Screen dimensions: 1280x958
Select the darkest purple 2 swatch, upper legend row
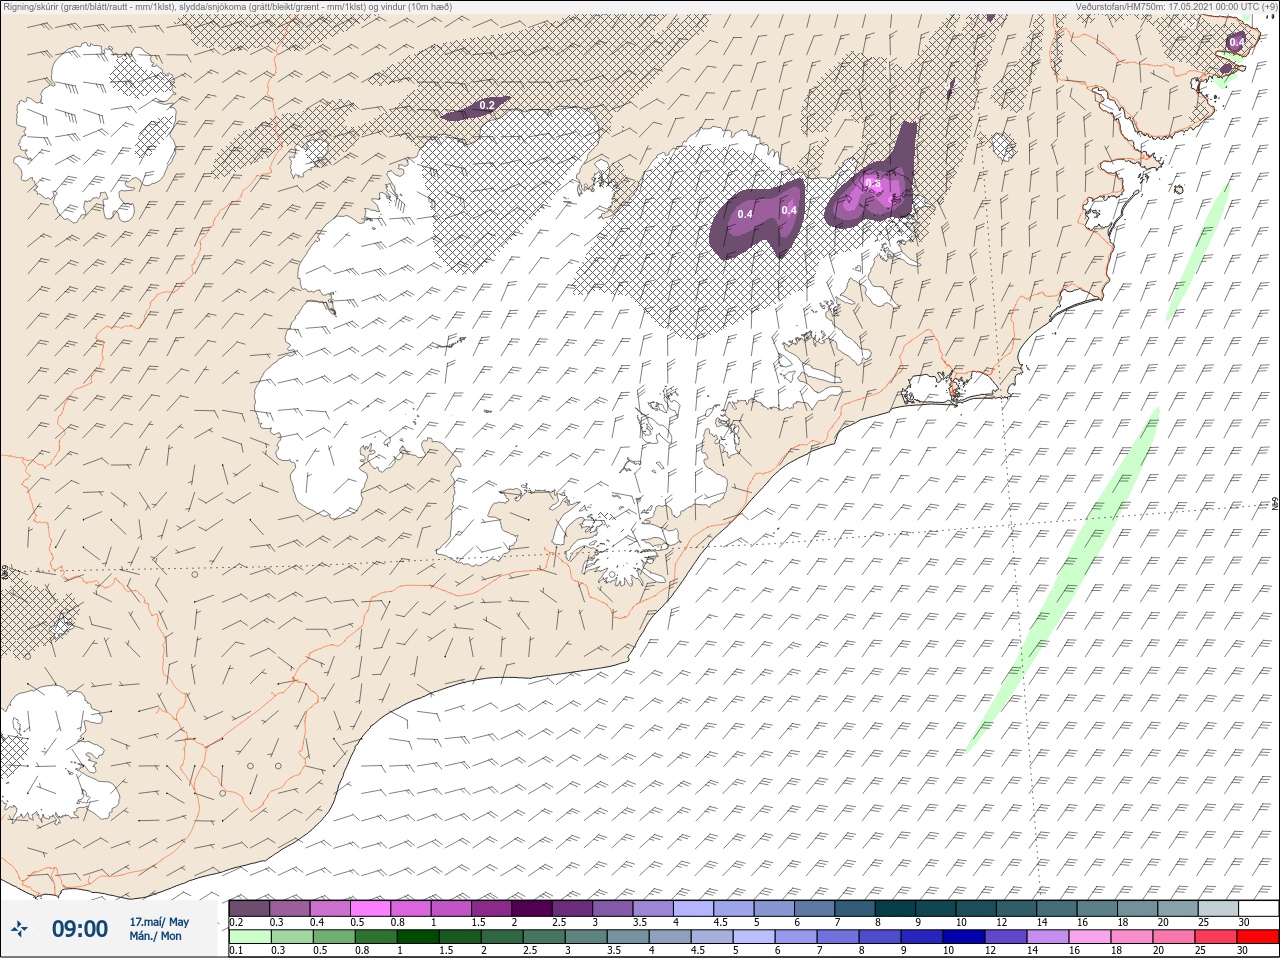[x=532, y=908]
